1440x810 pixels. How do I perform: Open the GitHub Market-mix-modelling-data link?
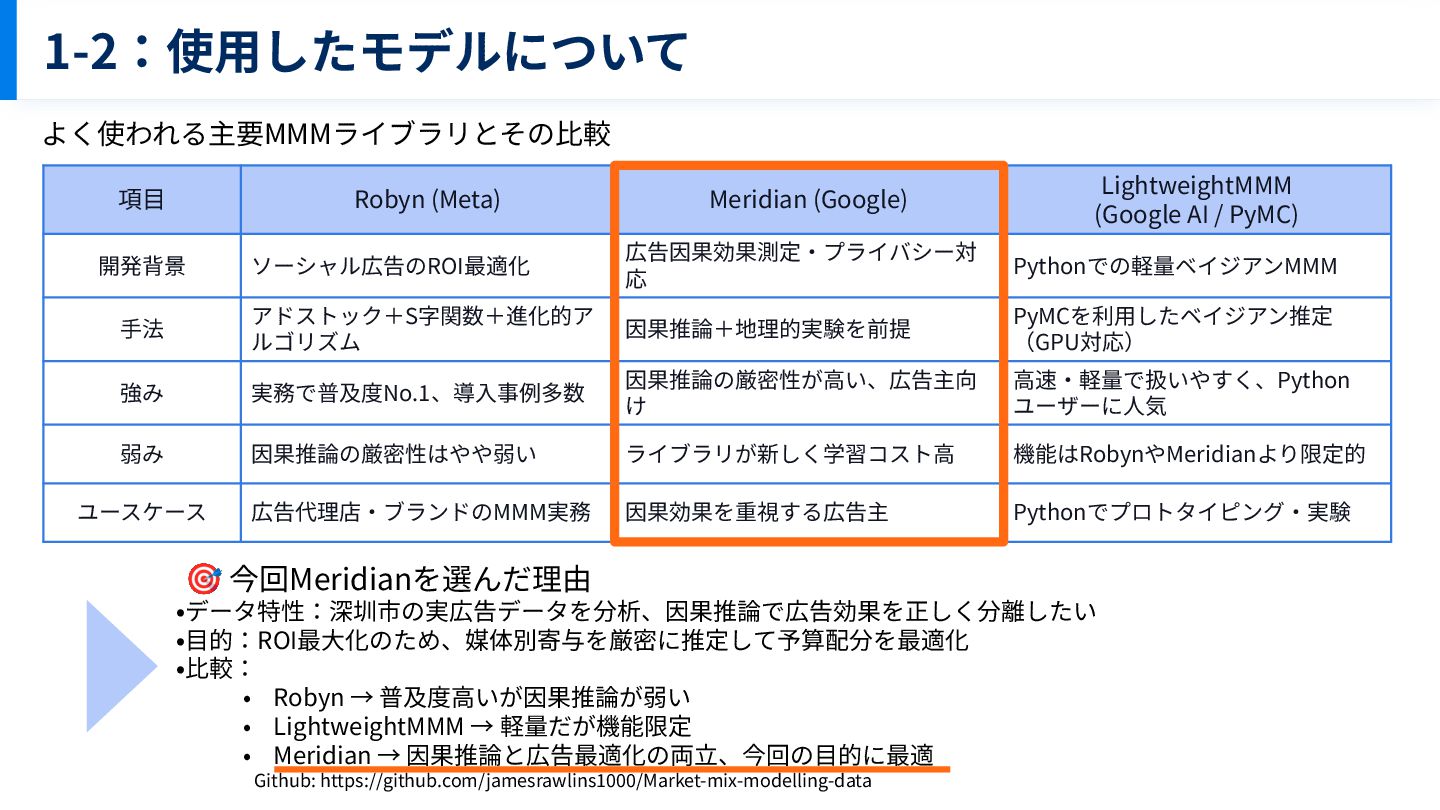click(563, 781)
